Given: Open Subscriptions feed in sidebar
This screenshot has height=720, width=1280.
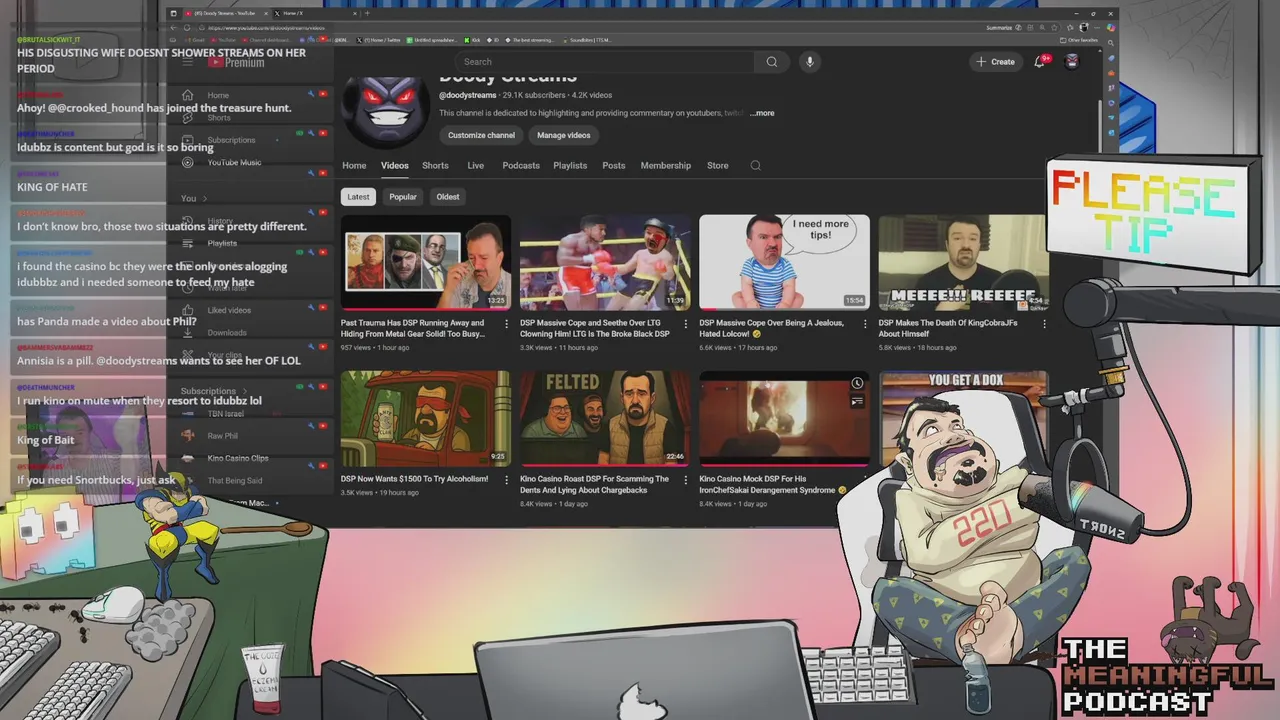Looking at the screenshot, I should (x=232, y=140).
